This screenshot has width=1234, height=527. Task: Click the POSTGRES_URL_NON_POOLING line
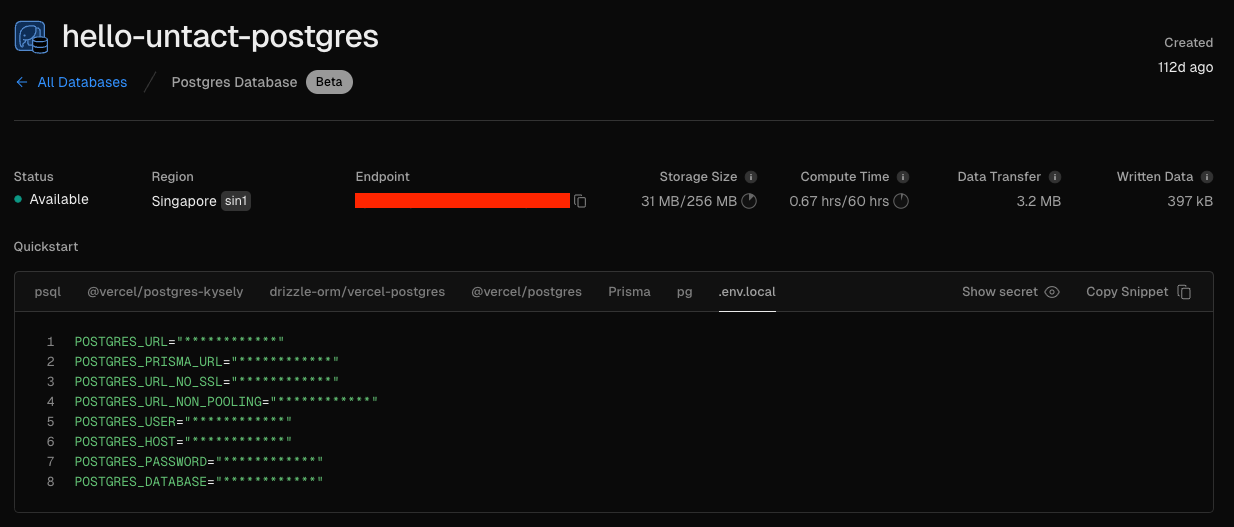point(227,402)
